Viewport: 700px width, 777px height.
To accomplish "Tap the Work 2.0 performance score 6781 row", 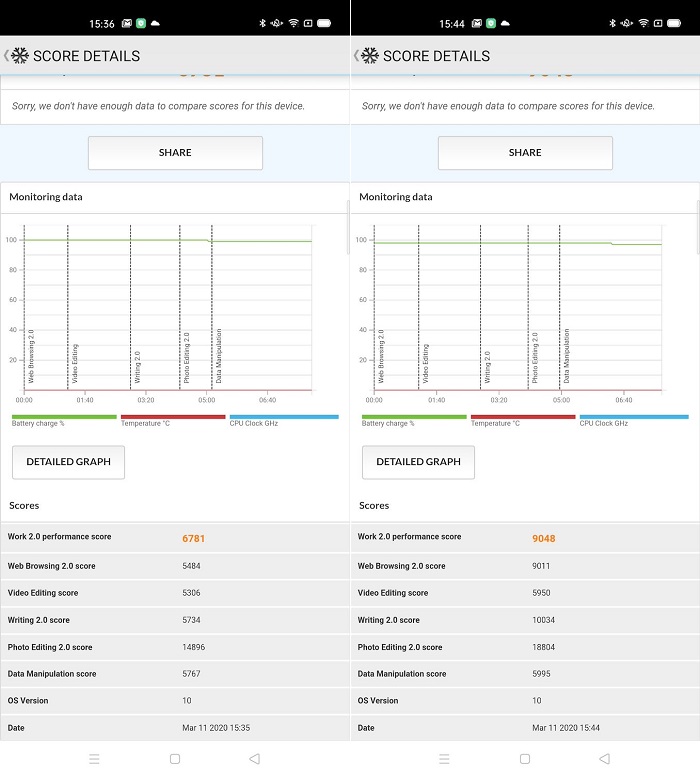I will (x=175, y=538).
